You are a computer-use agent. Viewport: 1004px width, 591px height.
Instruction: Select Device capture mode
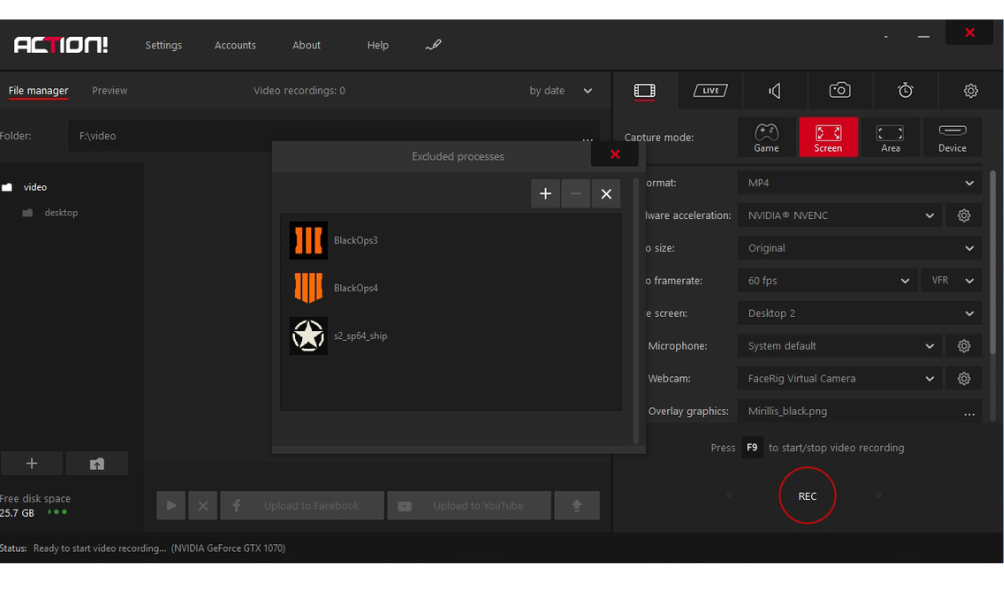(x=952, y=138)
